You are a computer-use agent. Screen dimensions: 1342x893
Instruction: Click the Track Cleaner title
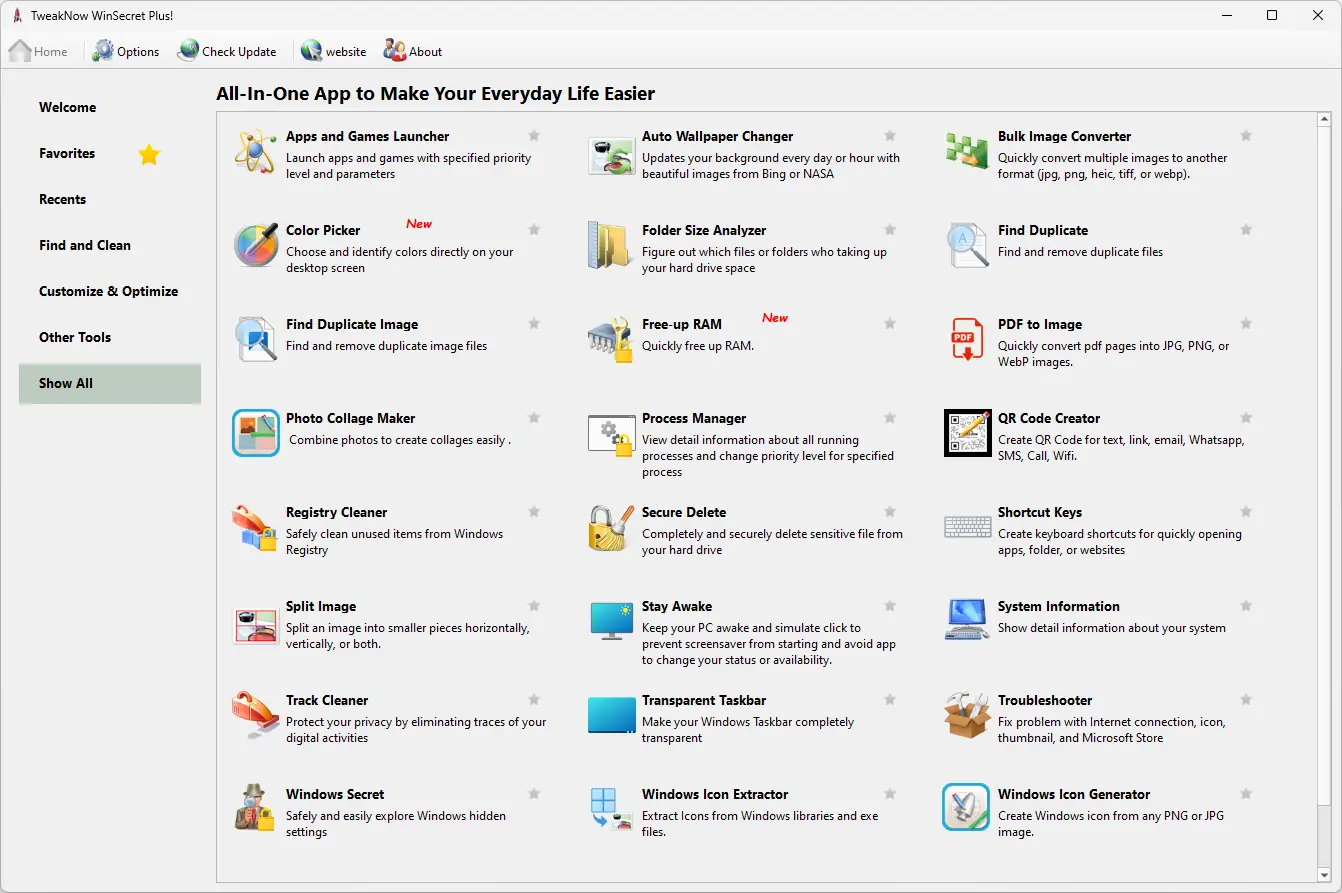(327, 700)
